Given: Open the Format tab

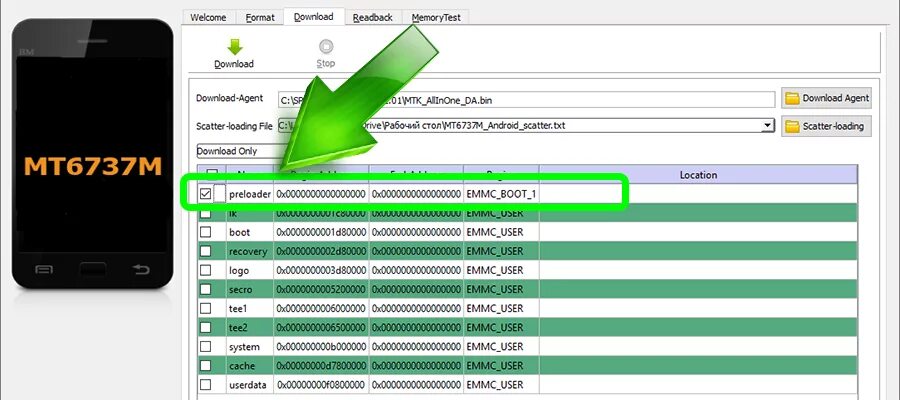Looking at the screenshot, I should (x=260, y=18).
